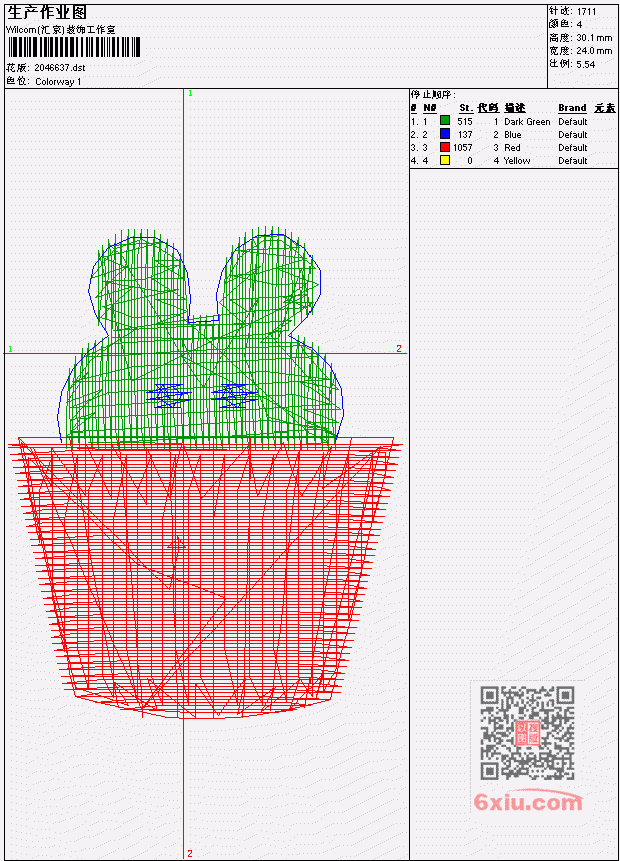620x861 pixels.
Task: Click the height value 30.1 mm
Action: 594,38
